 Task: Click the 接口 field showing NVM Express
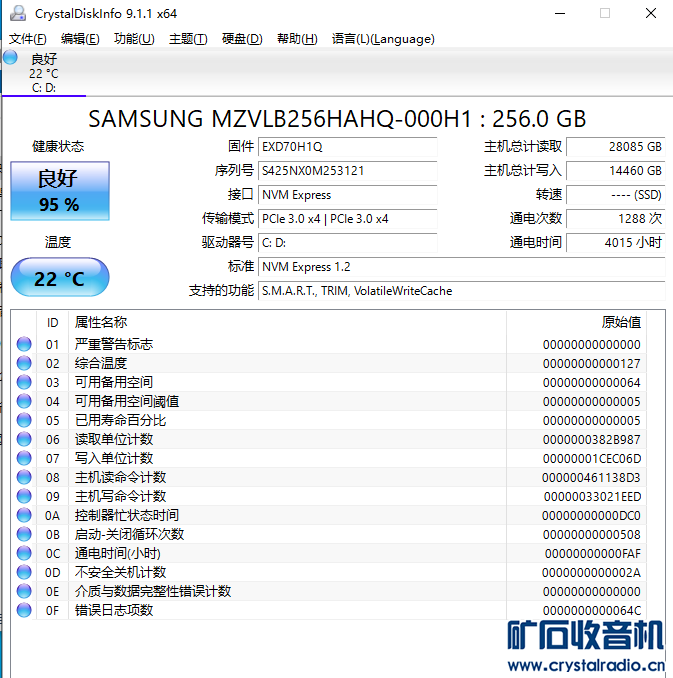pyautogui.click(x=347, y=195)
